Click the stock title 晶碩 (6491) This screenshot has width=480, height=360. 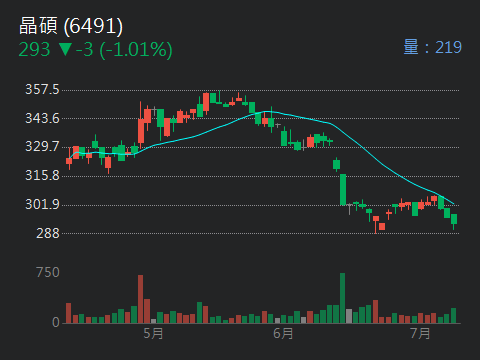pyautogui.click(x=71, y=26)
